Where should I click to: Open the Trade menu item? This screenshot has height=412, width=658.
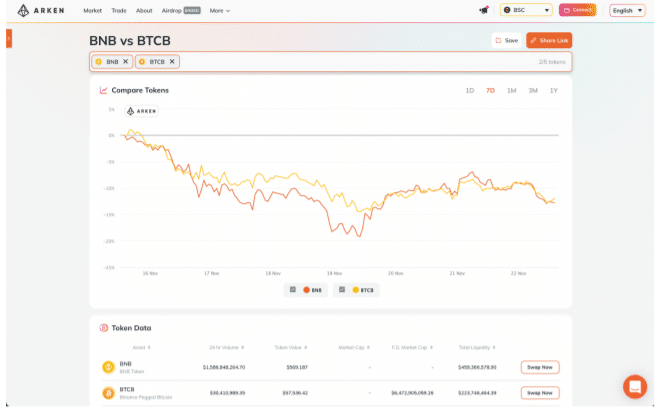point(119,10)
